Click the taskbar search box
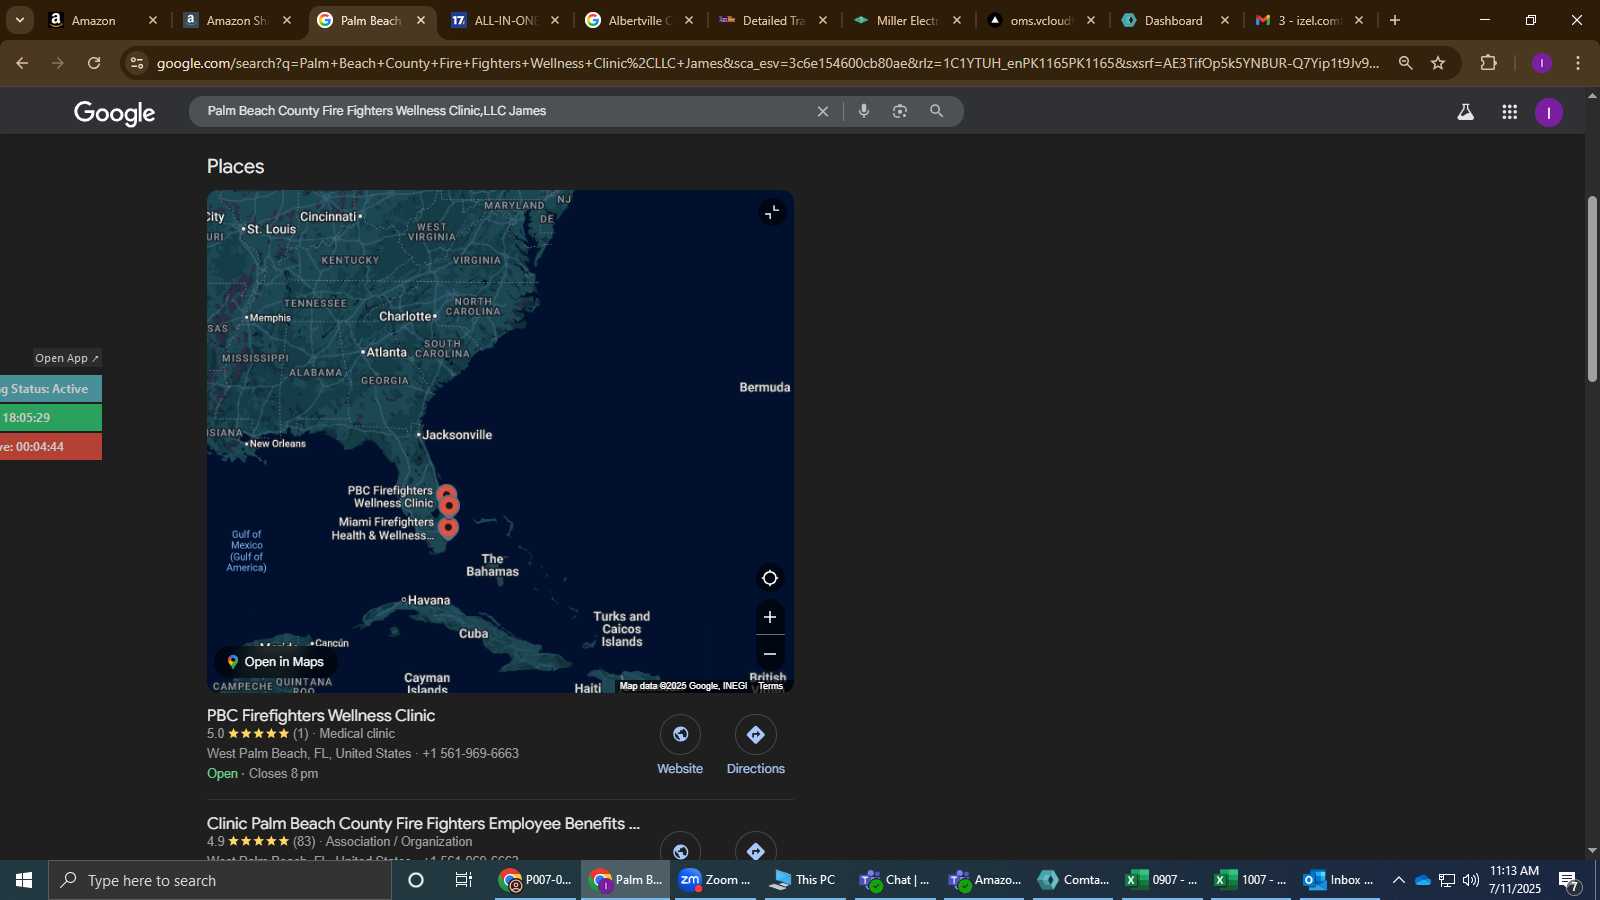 (x=220, y=880)
